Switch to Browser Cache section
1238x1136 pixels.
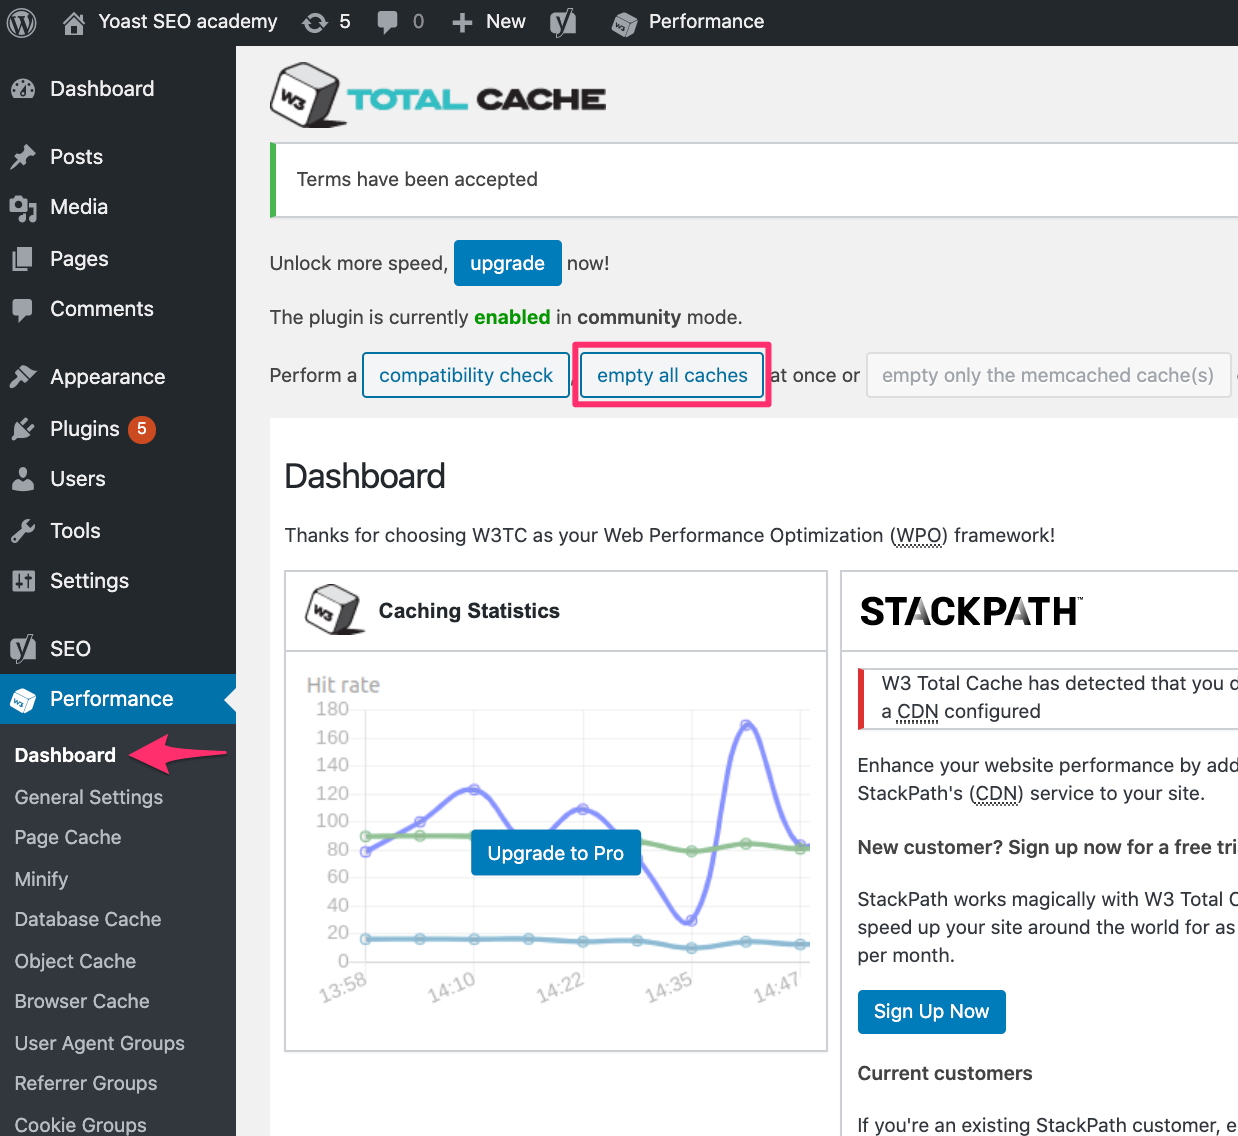[81, 1001]
